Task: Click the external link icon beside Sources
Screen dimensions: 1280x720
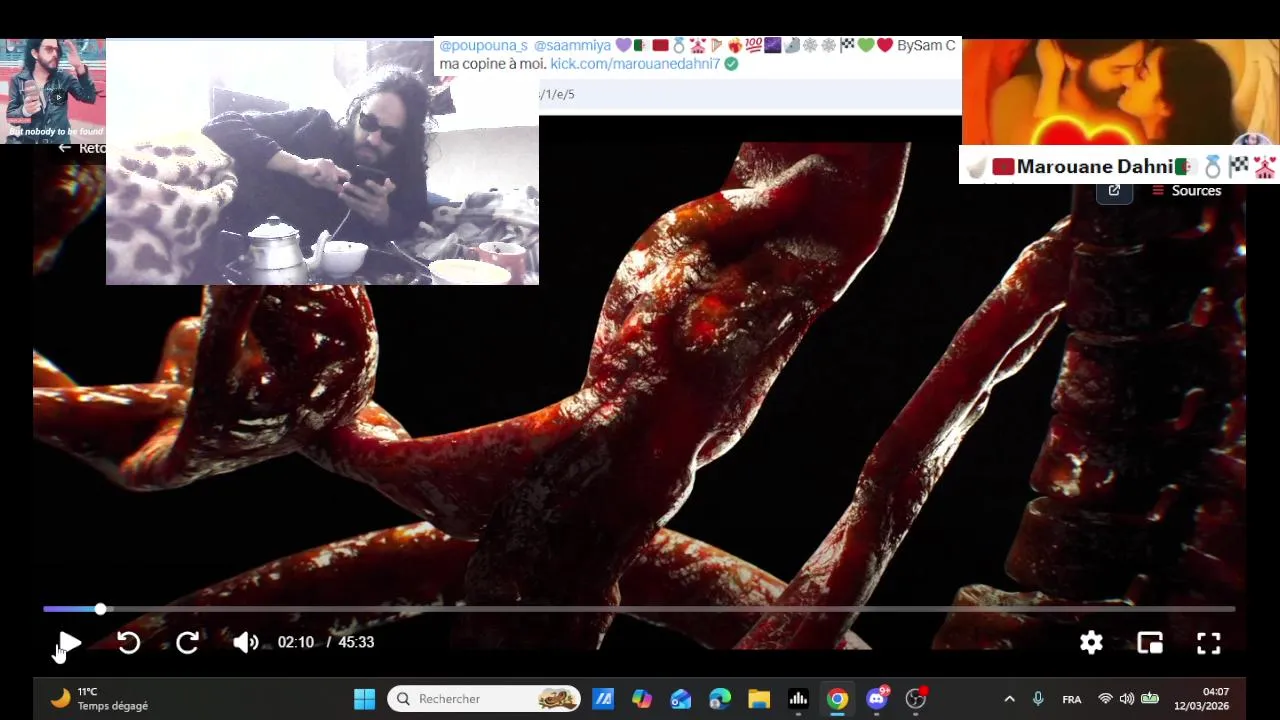Action: [x=1114, y=190]
